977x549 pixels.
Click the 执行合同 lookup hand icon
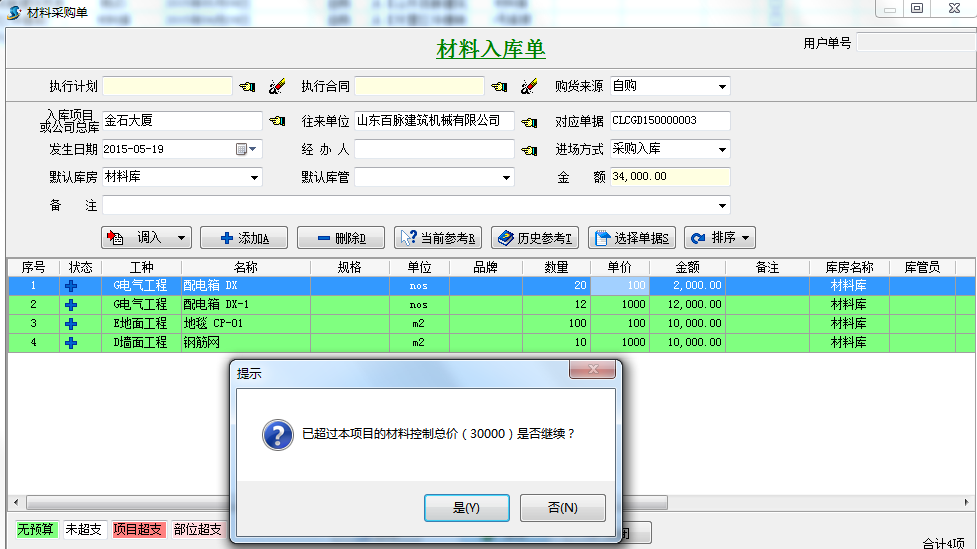tap(499, 87)
